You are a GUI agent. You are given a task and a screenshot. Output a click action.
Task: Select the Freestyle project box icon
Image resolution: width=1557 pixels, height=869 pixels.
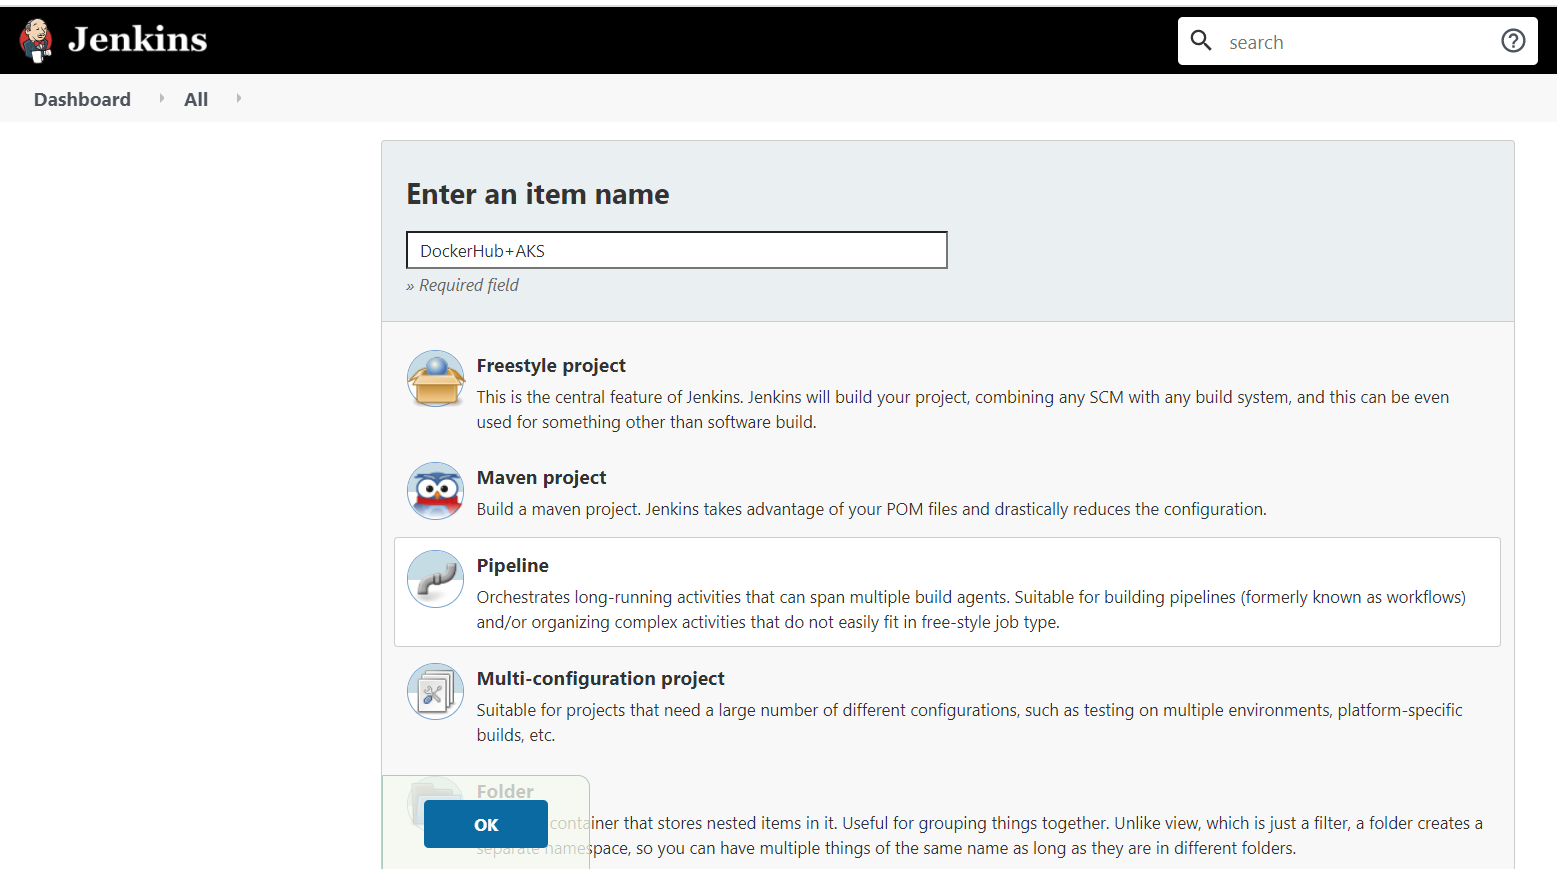tap(435, 379)
